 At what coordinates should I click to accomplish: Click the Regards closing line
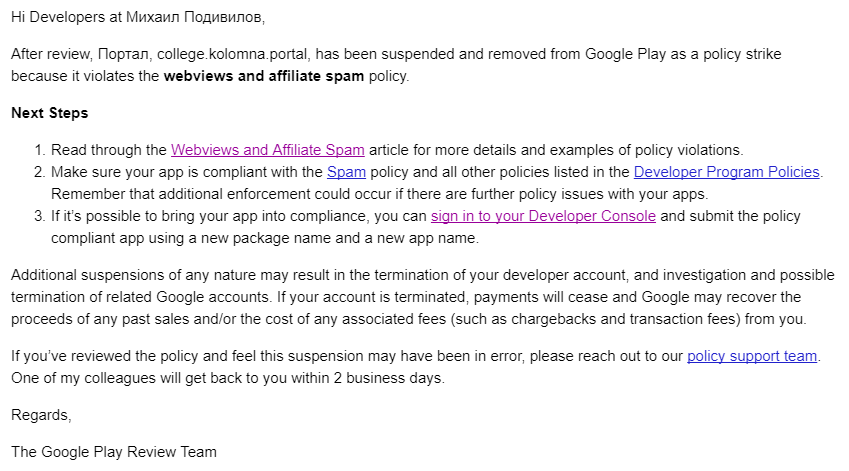(41, 415)
